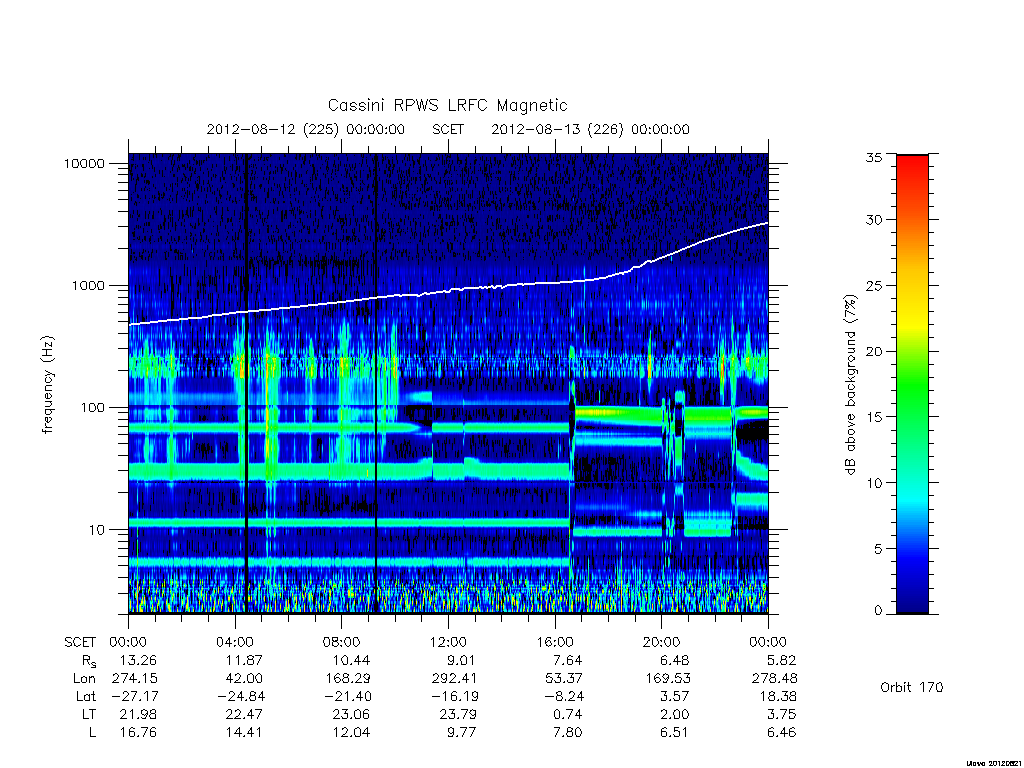Click the 20:00 time axis label
The image size is (1024, 768).
662,642
